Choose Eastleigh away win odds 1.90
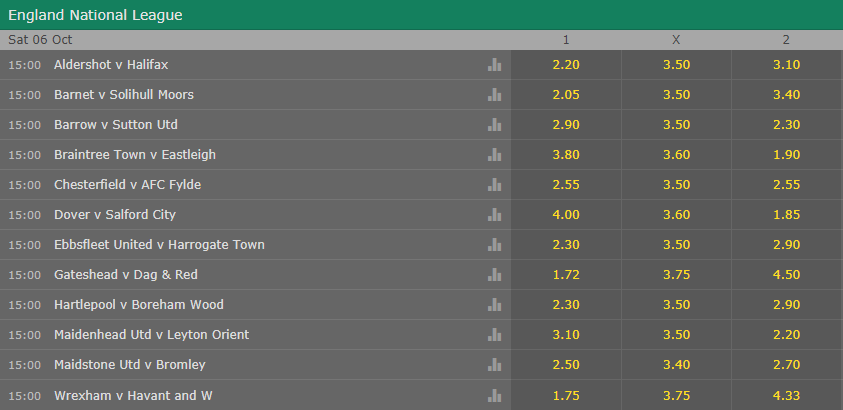This screenshot has height=410, width=843. (x=786, y=155)
